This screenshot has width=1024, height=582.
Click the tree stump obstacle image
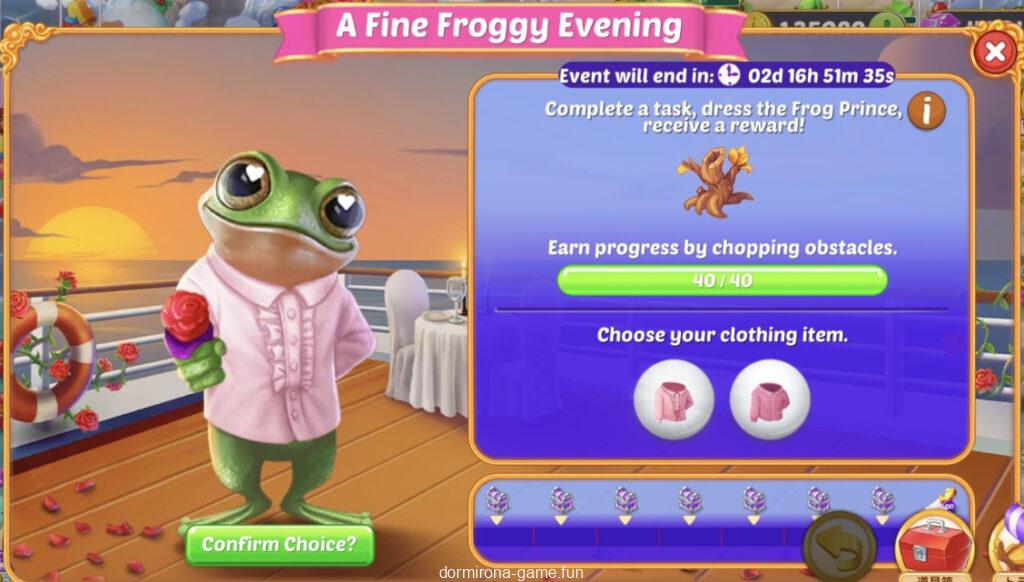716,182
